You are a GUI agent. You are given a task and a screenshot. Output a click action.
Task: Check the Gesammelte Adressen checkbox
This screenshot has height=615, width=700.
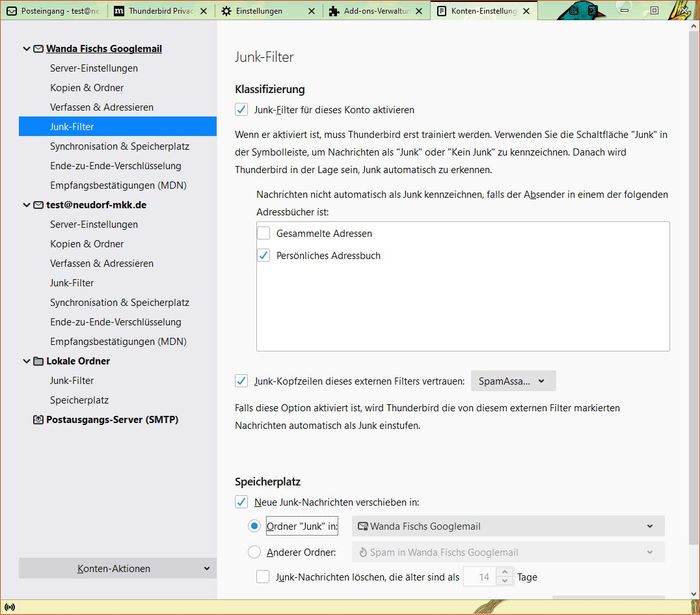(264, 234)
